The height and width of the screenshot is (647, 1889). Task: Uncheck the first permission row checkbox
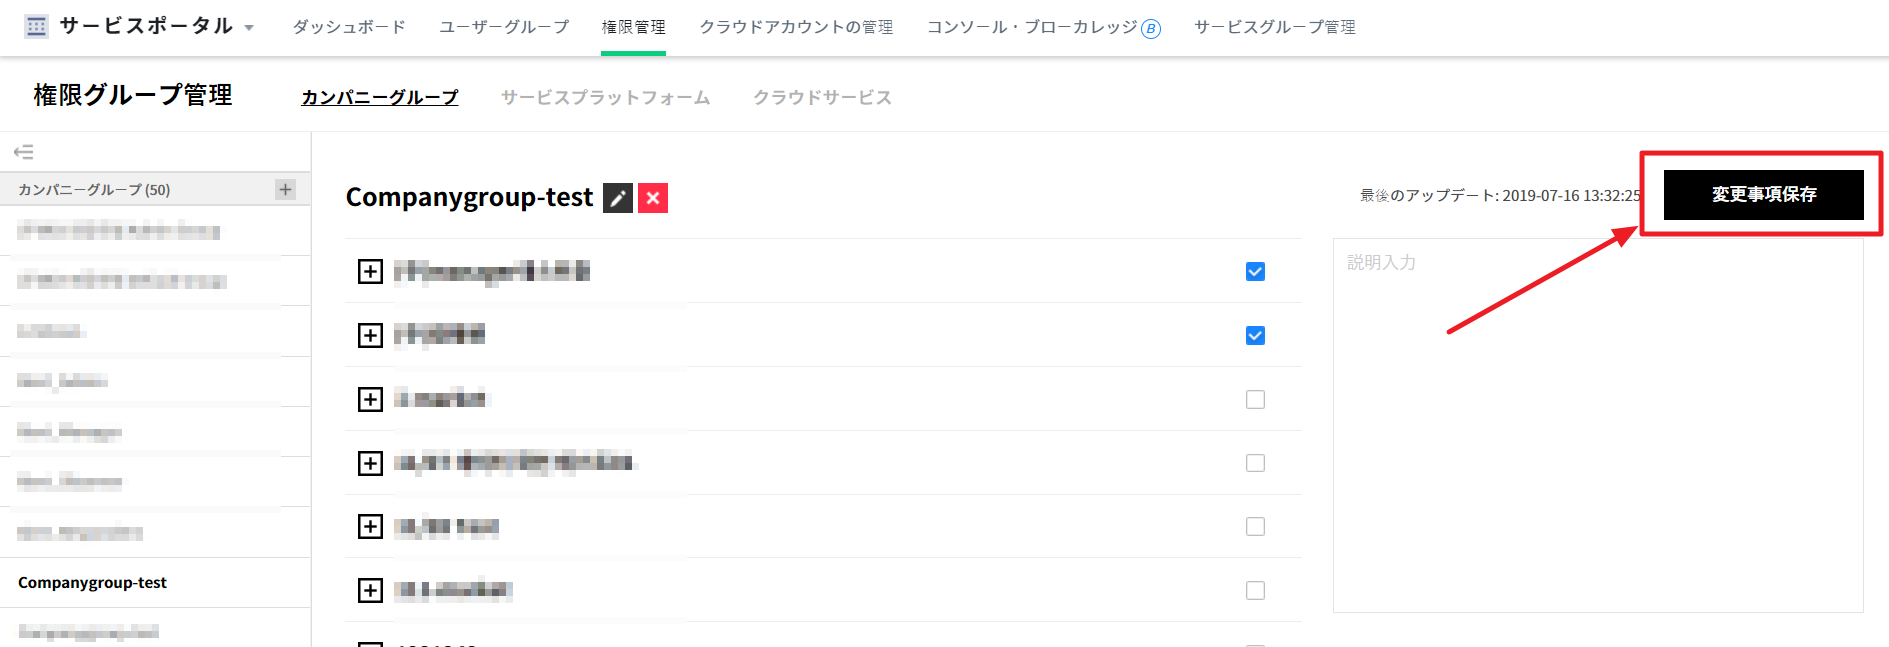tap(1255, 271)
